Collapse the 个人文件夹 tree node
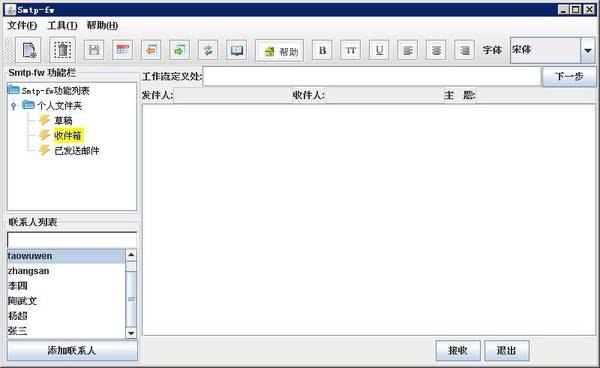Image resolution: width=600 pixels, height=368 pixels. click(14, 105)
